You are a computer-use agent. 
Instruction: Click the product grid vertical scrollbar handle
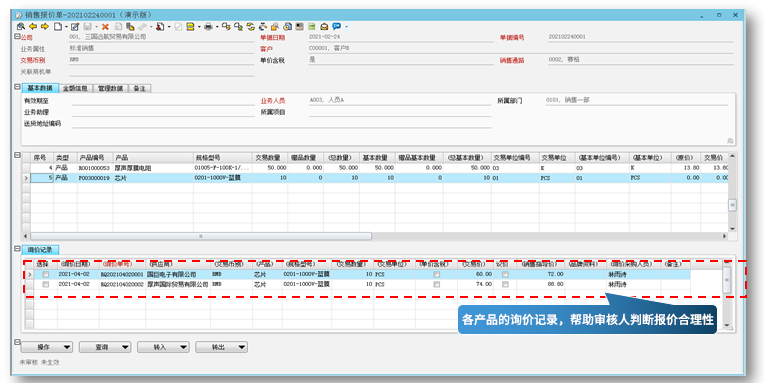[x=732, y=205]
